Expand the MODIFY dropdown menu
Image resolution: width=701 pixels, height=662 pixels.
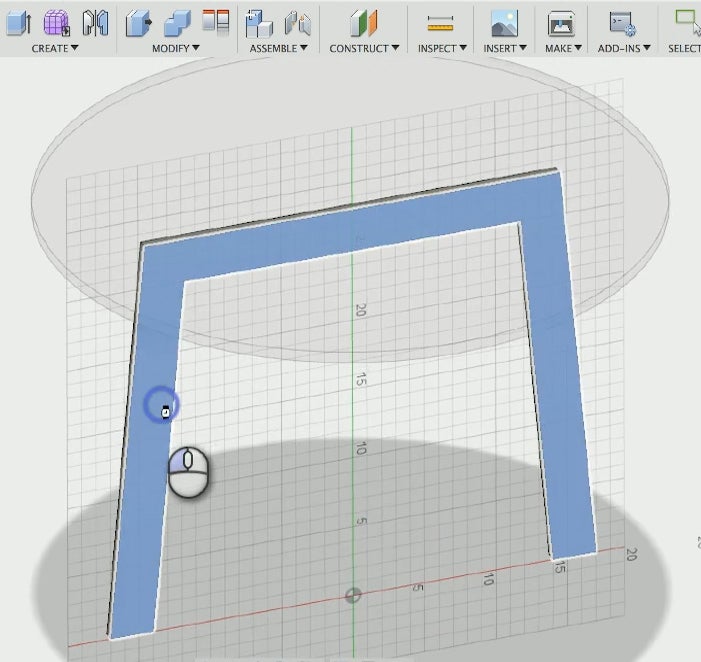point(176,48)
